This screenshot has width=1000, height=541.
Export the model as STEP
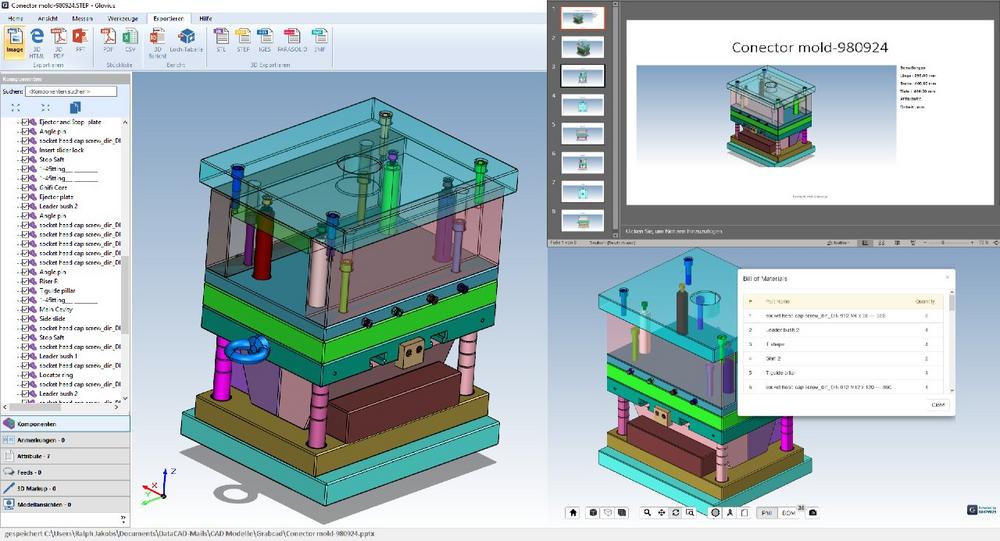tap(243, 41)
